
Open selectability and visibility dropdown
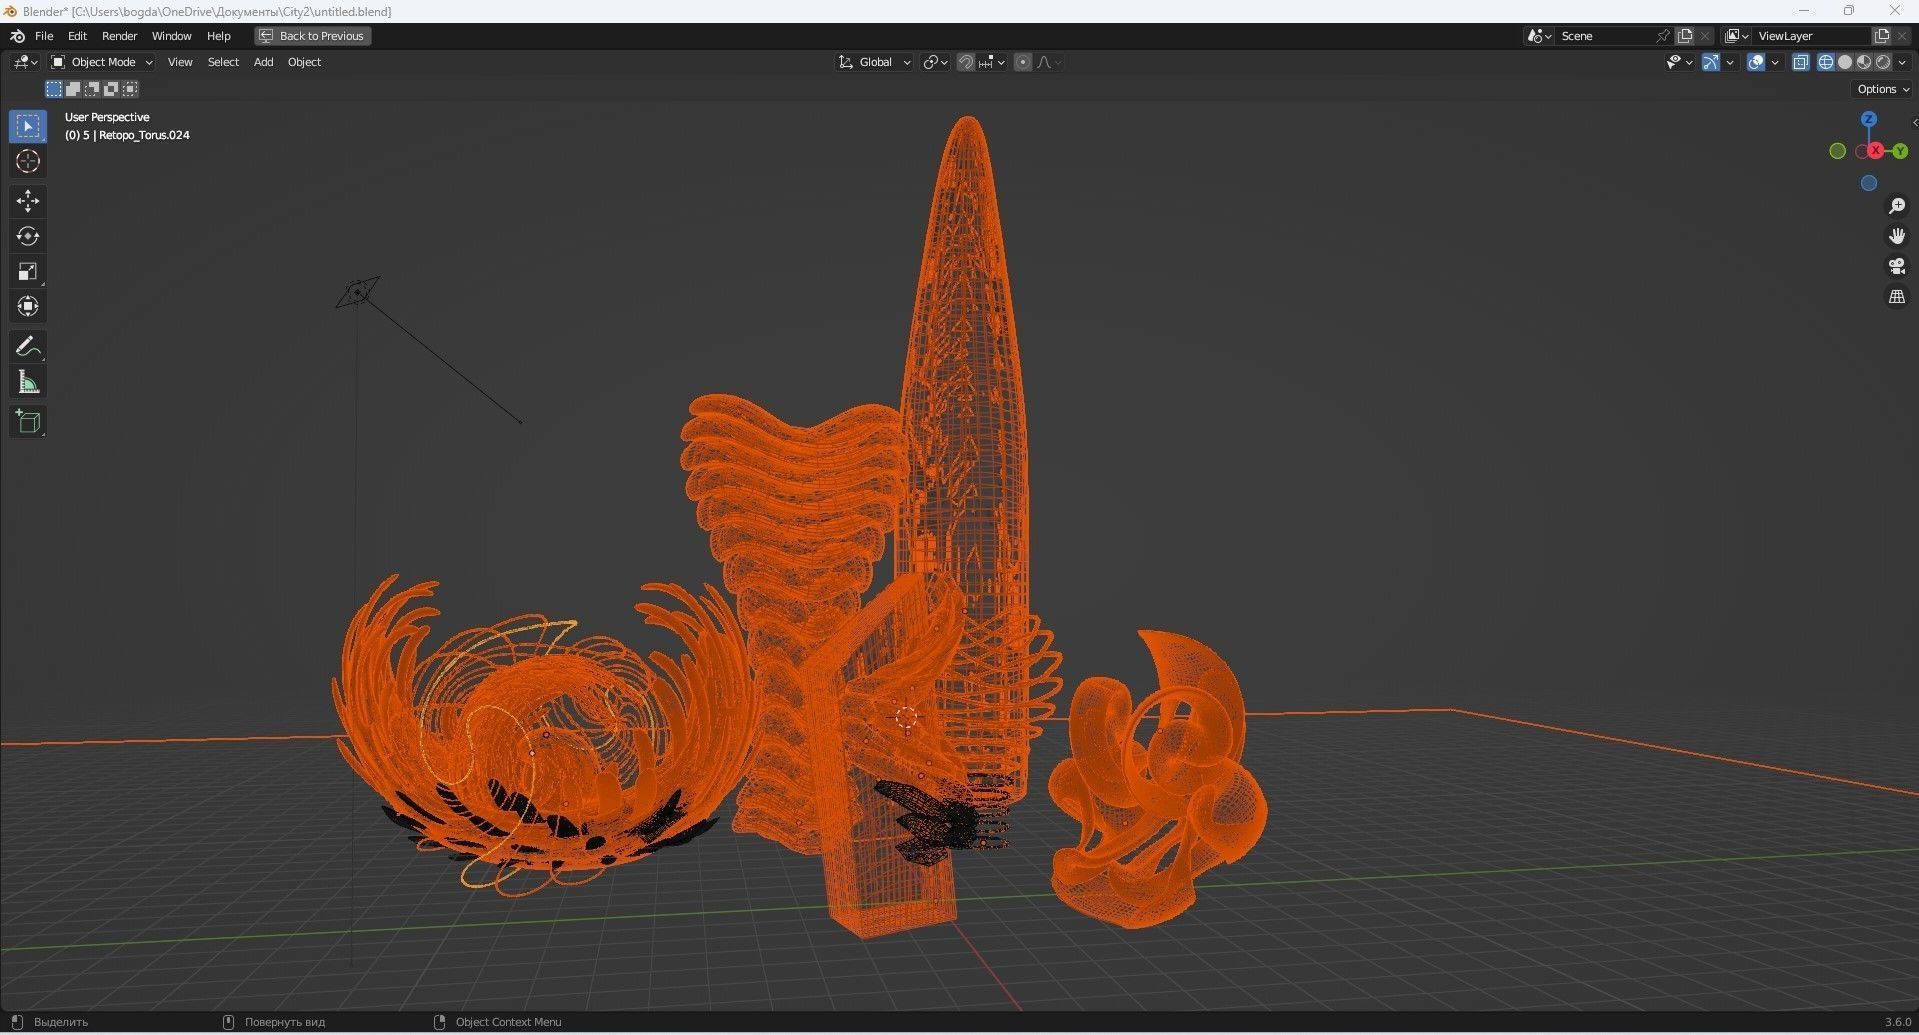(1679, 62)
